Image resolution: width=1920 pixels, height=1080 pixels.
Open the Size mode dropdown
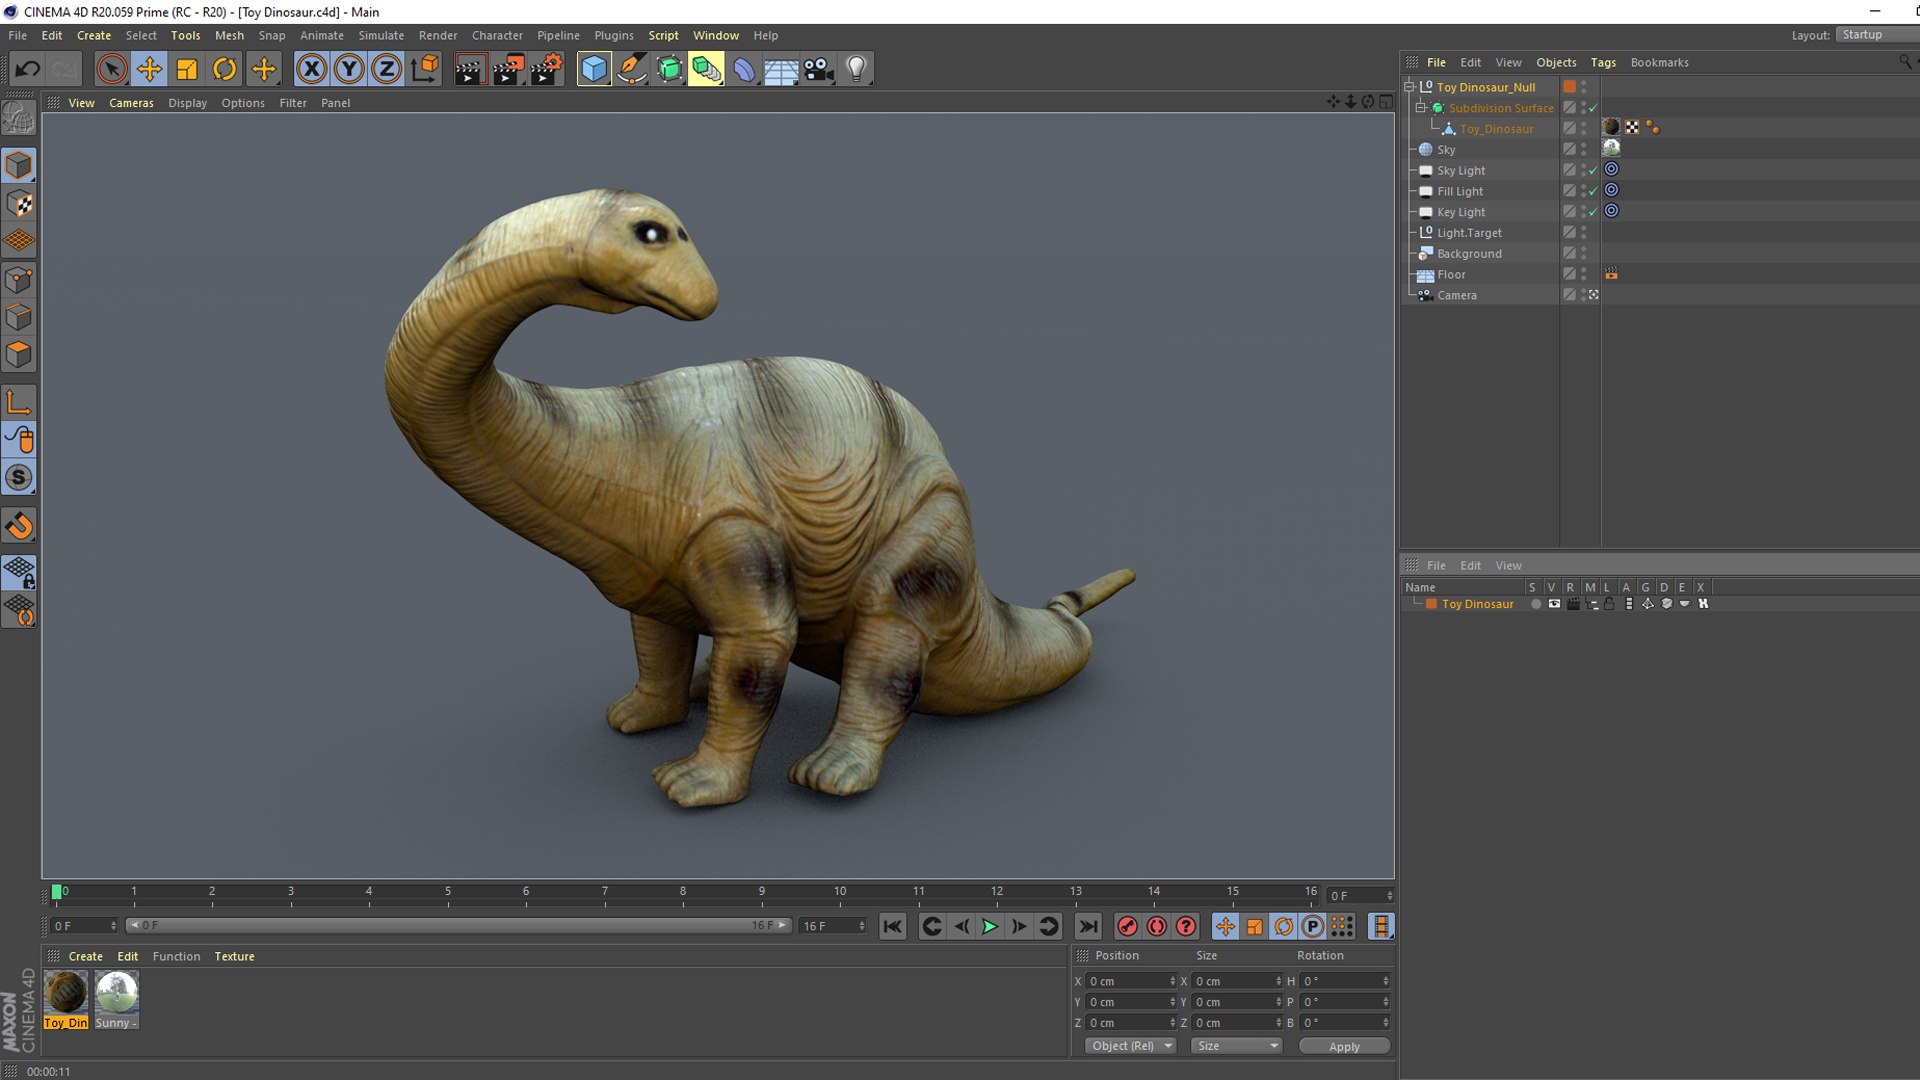coord(1237,1046)
